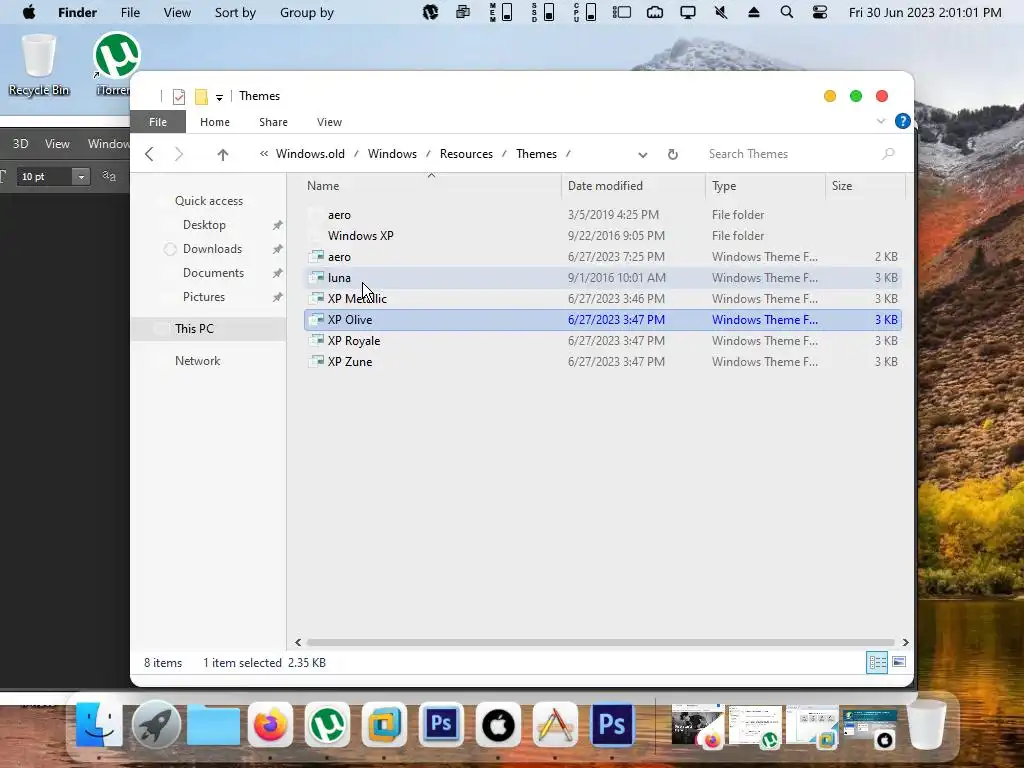The height and width of the screenshot is (768, 1024).
Task: Open Documents in navigation pane
Action: [214, 273]
